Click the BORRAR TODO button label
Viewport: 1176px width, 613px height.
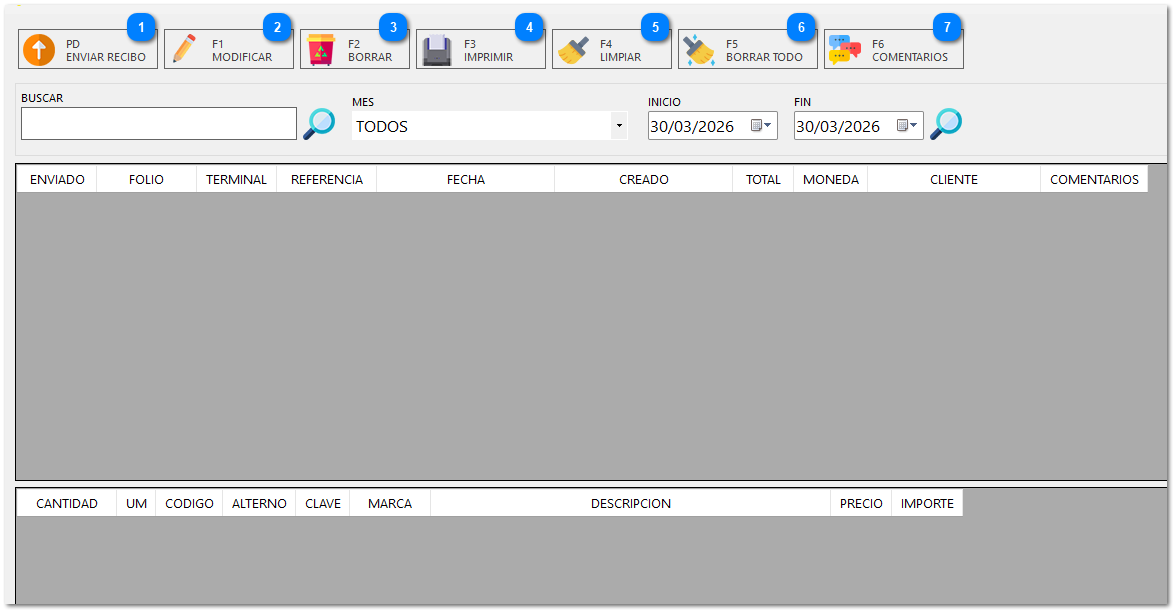point(764,57)
